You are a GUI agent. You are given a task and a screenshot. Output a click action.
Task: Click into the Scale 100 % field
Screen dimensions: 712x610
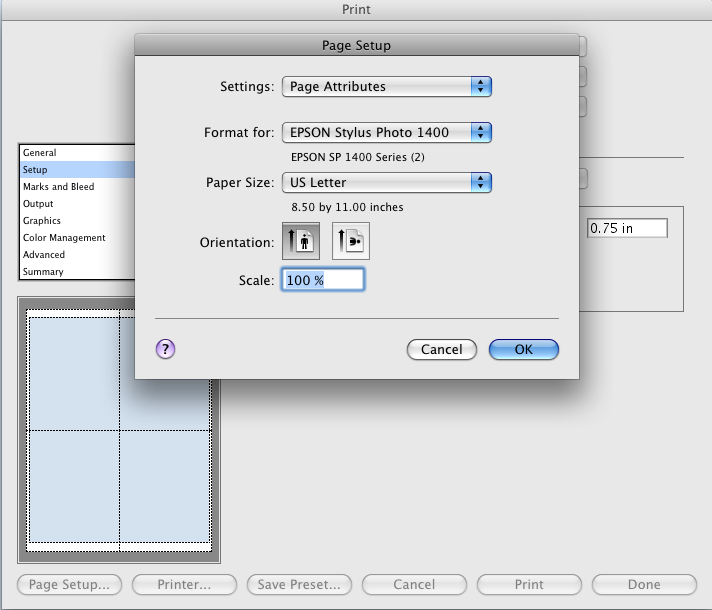coord(323,280)
